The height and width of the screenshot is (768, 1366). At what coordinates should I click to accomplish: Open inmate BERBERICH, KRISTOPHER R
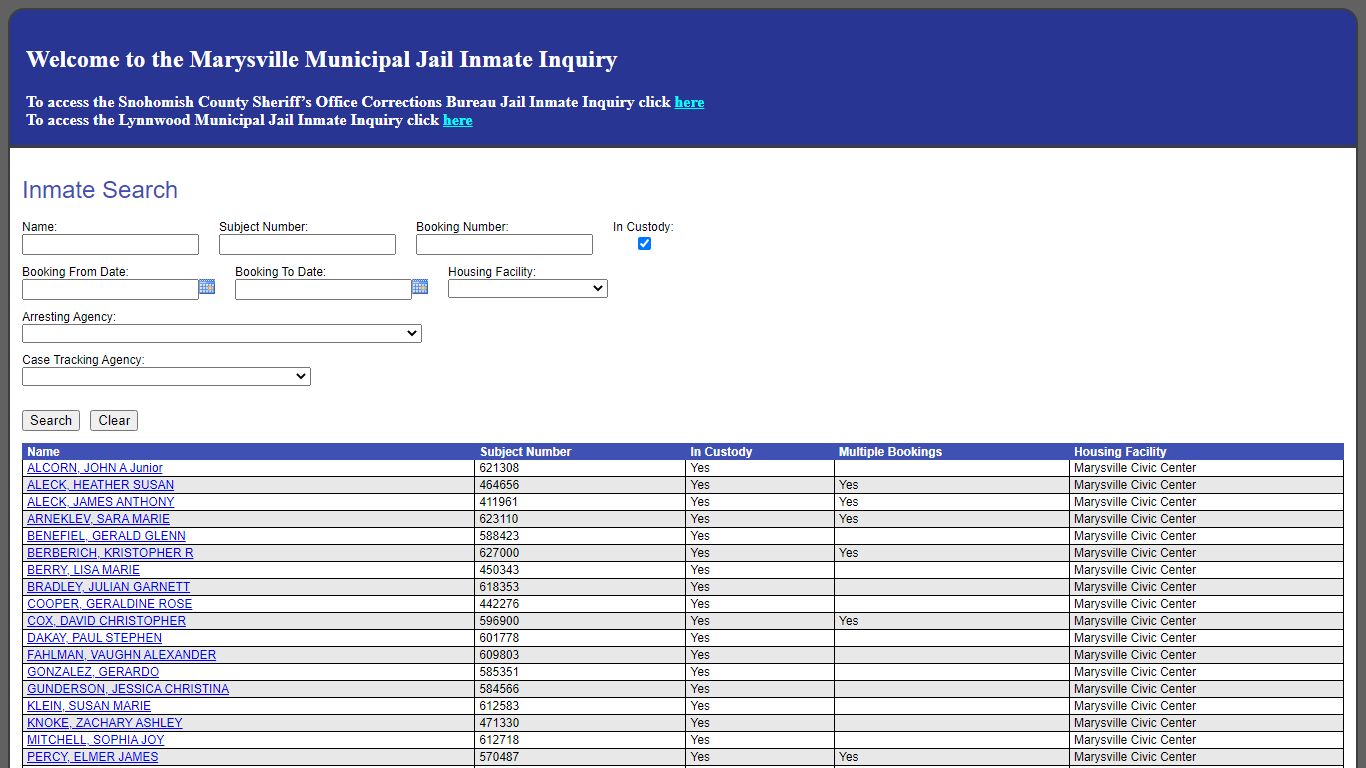coord(110,553)
